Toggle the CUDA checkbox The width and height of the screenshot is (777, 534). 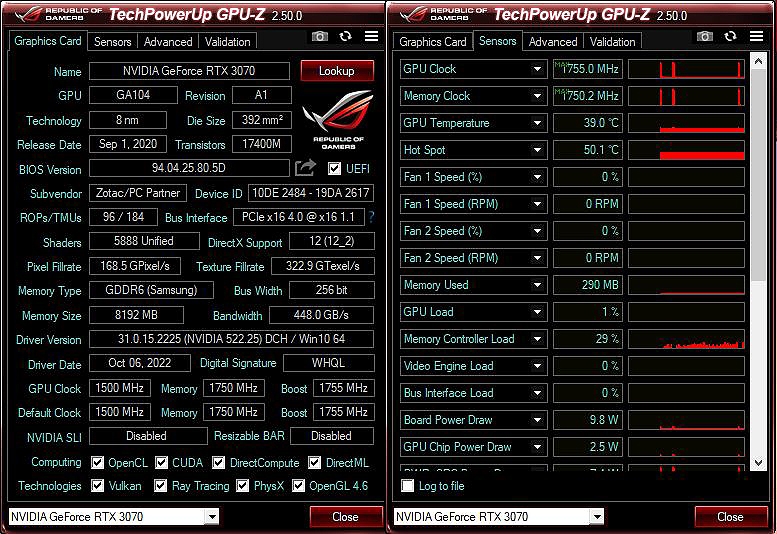(161, 463)
